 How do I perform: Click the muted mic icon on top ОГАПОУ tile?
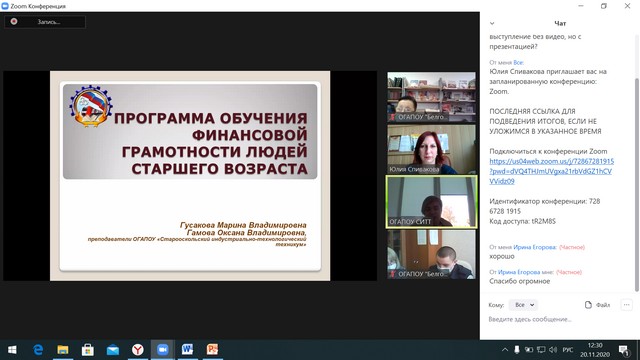393,117
